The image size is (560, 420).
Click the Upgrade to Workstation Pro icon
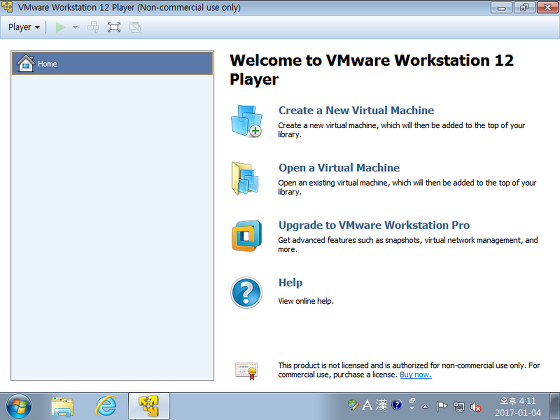pyautogui.click(x=246, y=236)
